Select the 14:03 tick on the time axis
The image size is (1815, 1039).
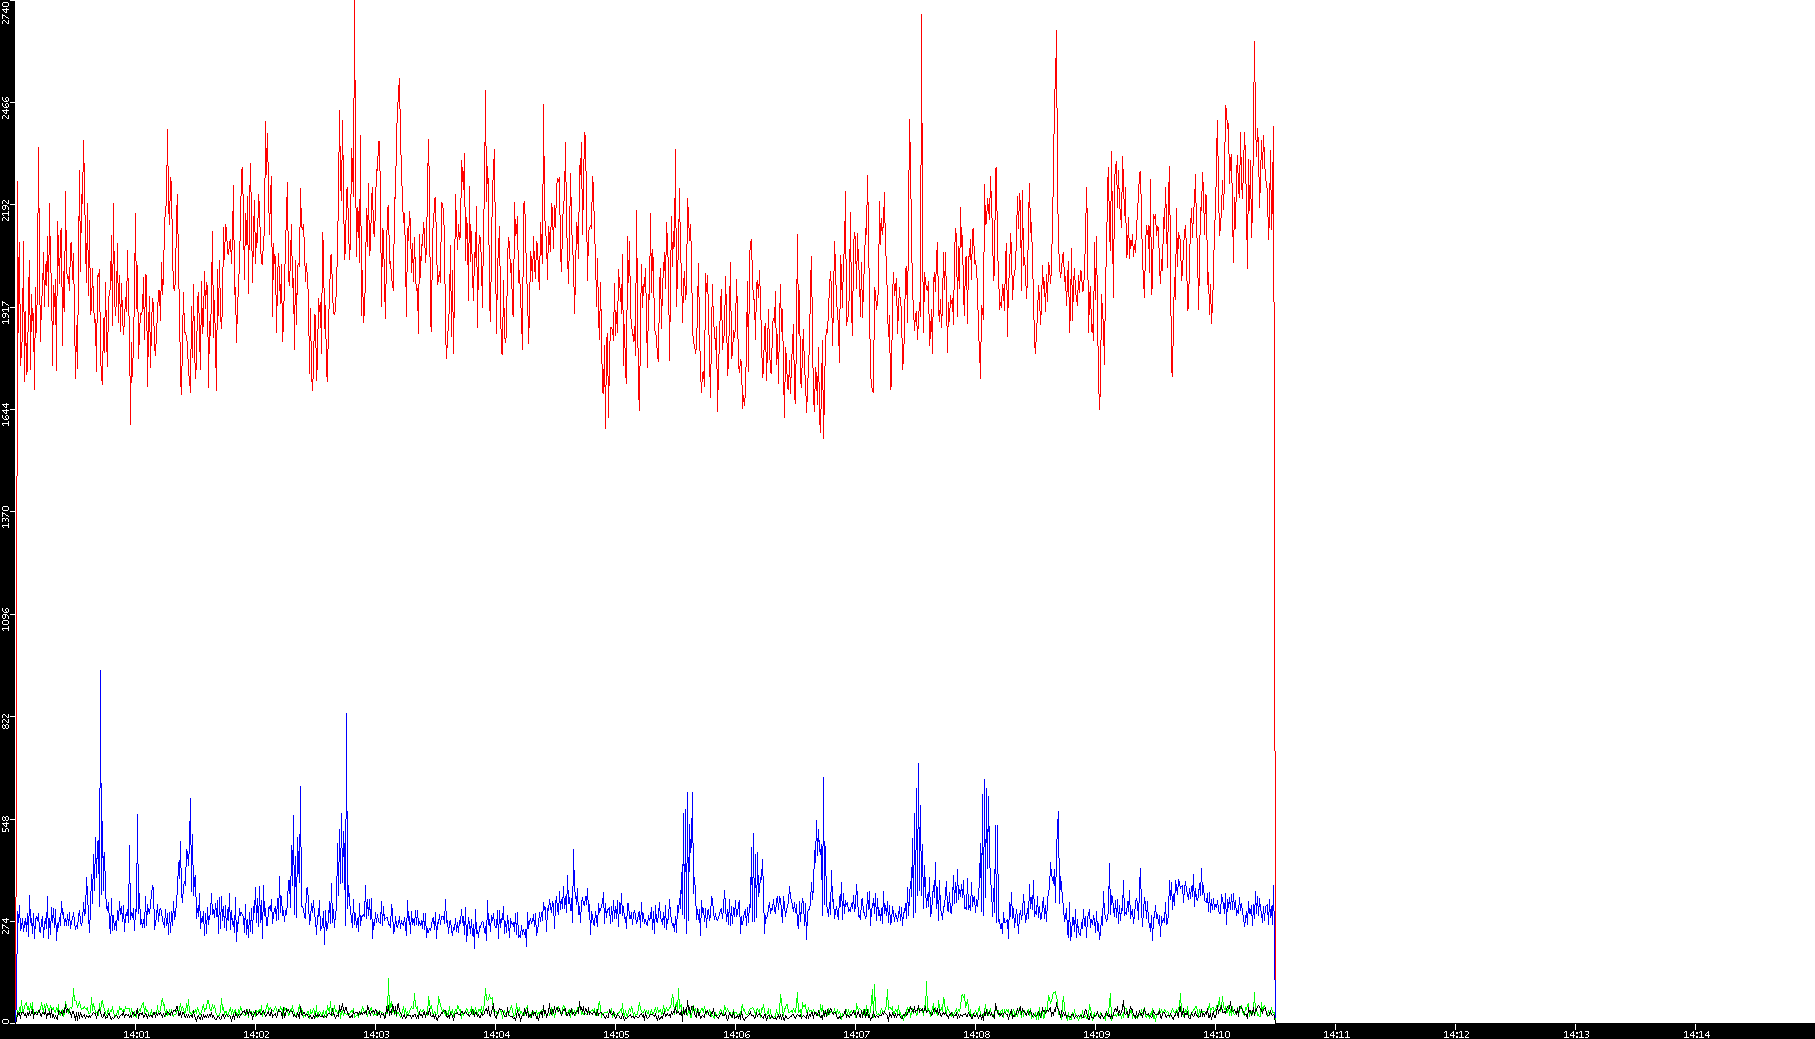pyautogui.click(x=376, y=1034)
